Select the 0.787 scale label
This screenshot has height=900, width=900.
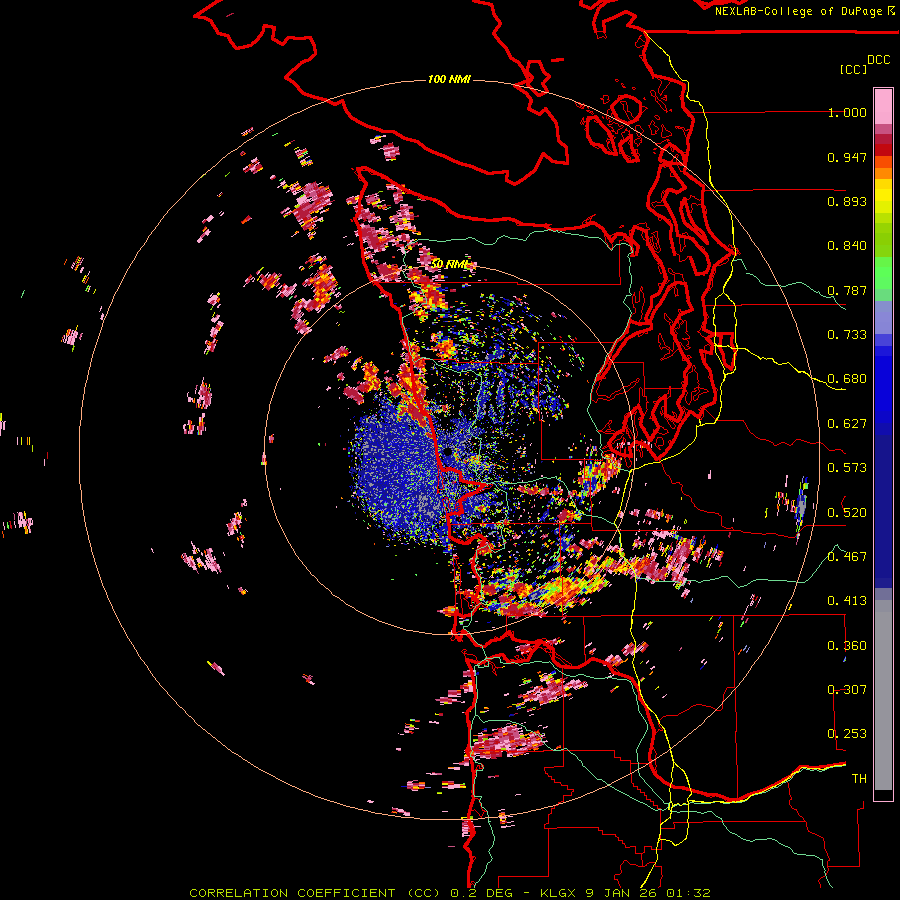(x=847, y=290)
